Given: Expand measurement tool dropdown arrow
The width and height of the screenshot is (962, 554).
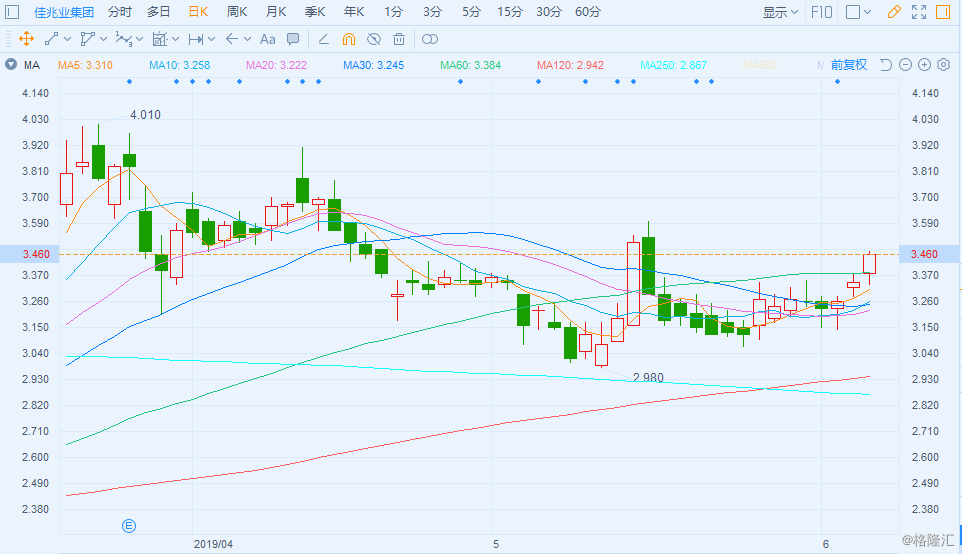Looking at the screenshot, I should (175, 39).
